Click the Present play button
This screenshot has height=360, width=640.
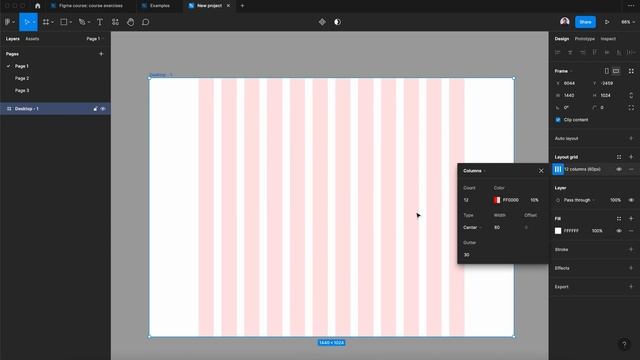click(x=607, y=22)
